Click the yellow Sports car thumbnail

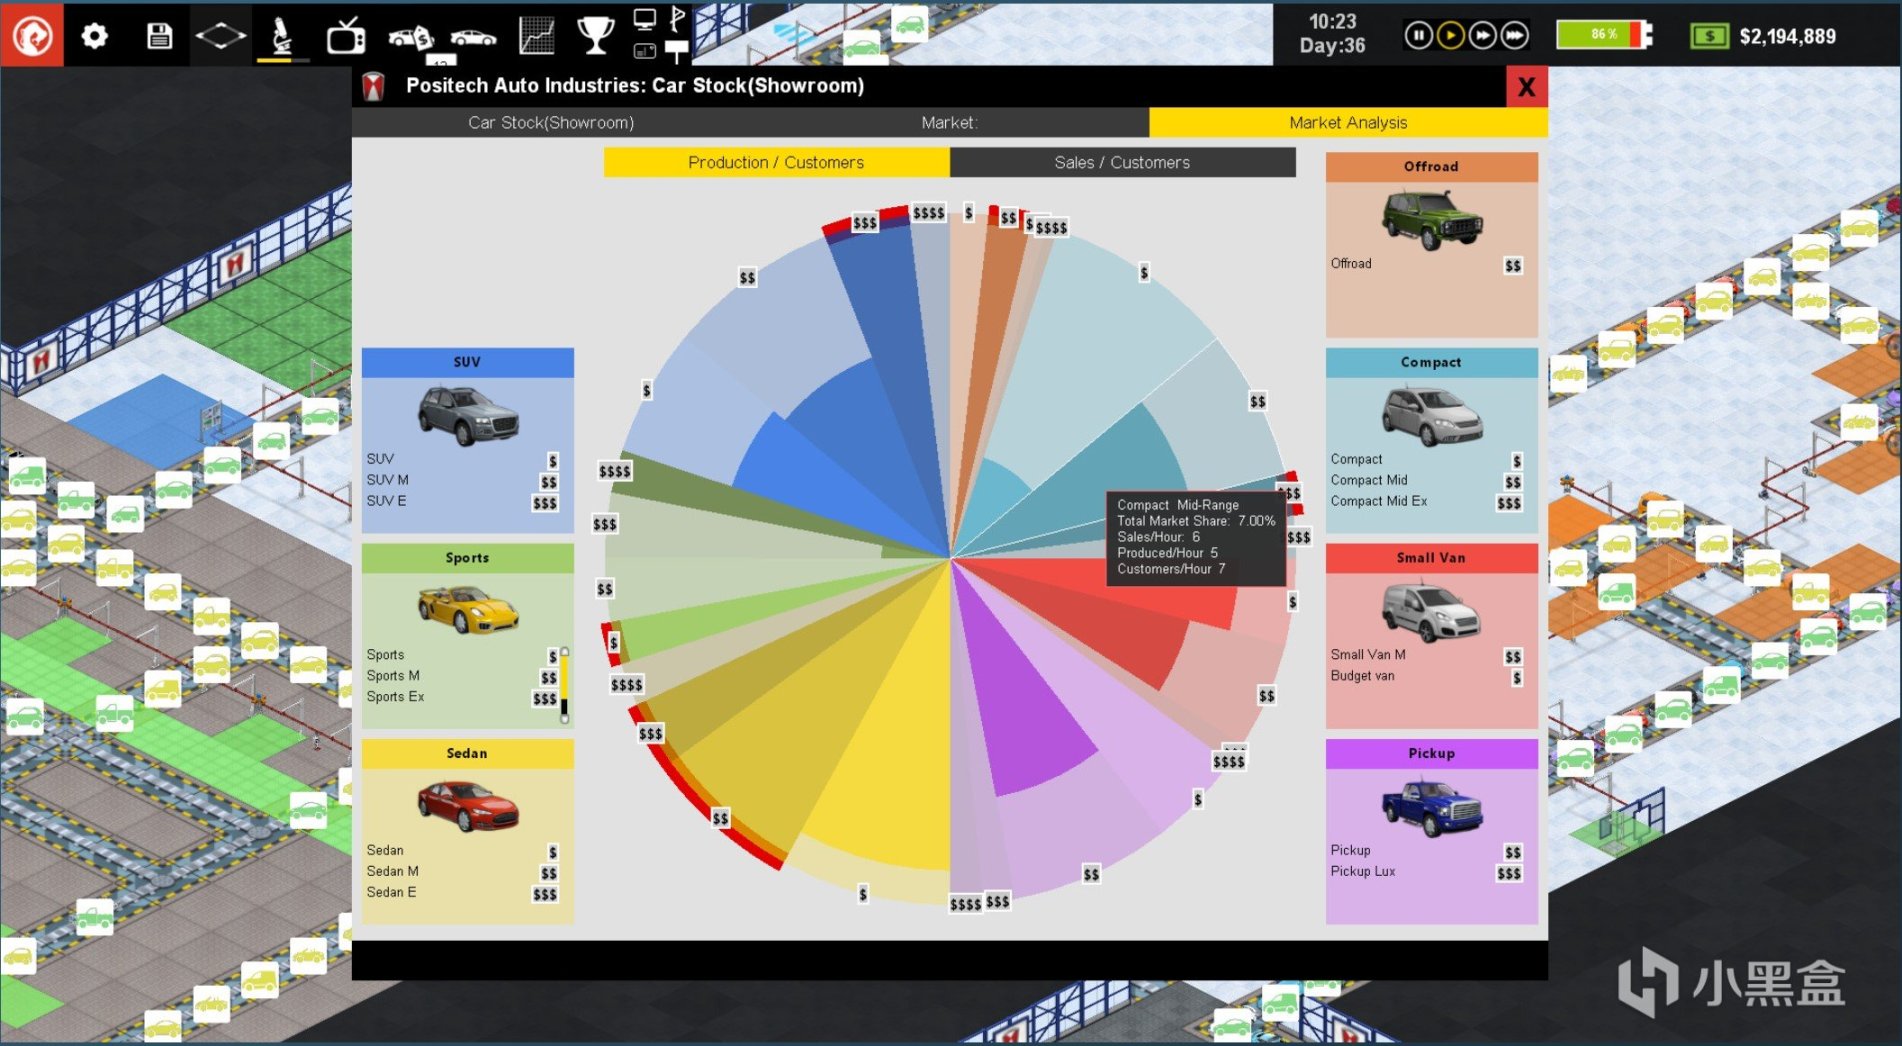tap(468, 609)
